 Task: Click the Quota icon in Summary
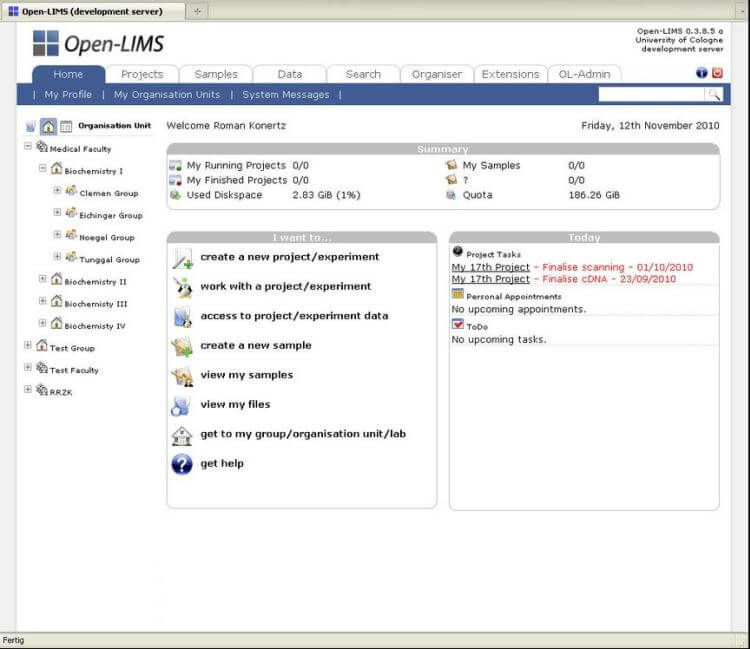(x=451, y=195)
